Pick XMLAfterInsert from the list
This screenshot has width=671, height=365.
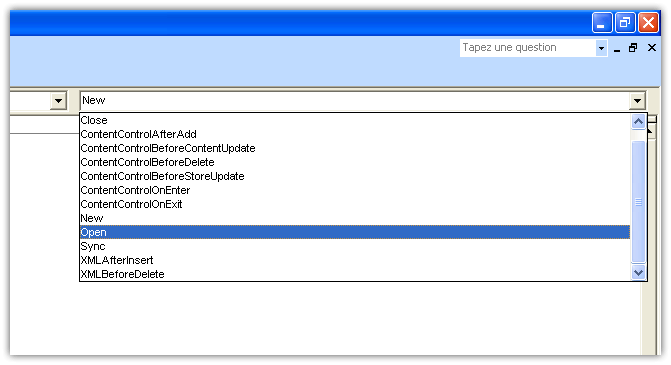[355, 260]
